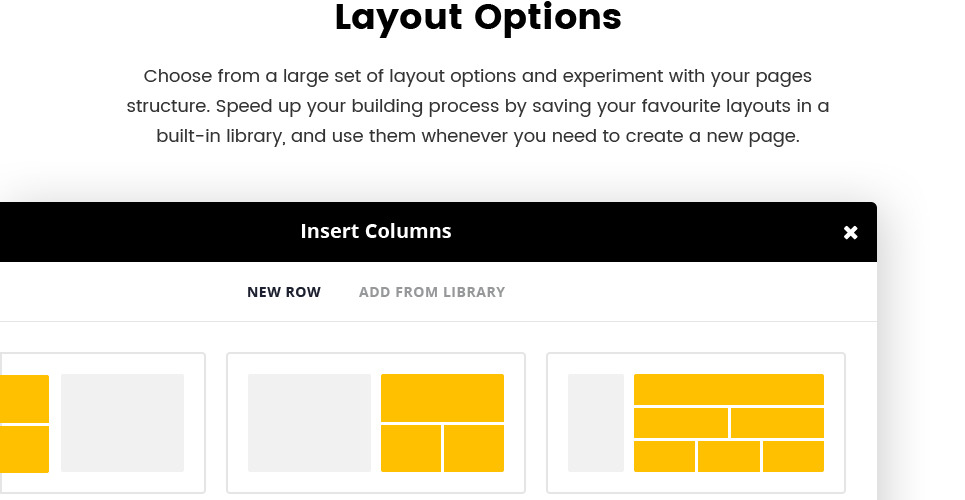Pick upper yellow block in leftmost layout card
Screen dimensions: 965x500
click(24, 398)
